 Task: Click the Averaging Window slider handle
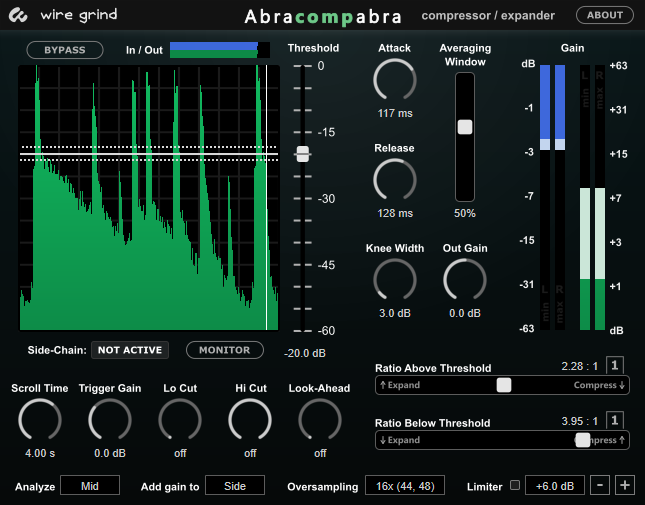tap(465, 127)
